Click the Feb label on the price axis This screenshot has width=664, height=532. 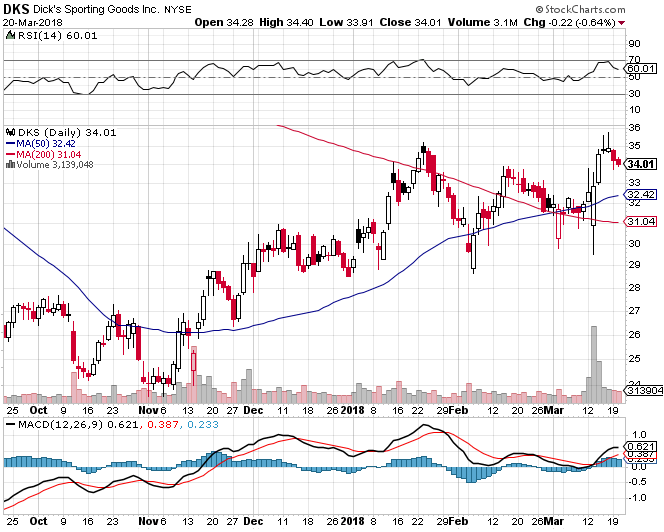pos(458,410)
